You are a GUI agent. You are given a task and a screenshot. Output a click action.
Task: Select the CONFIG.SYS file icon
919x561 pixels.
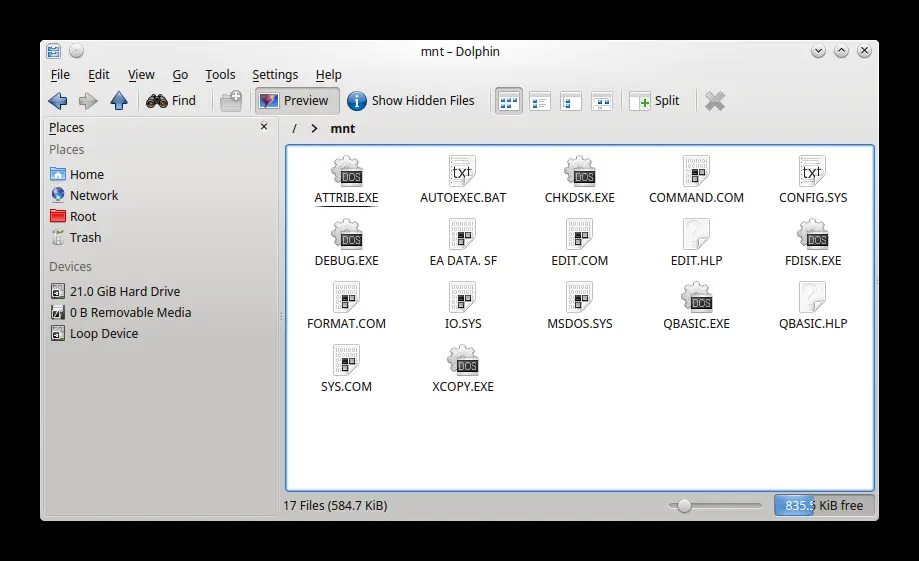pyautogui.click(x=813, y=171)
